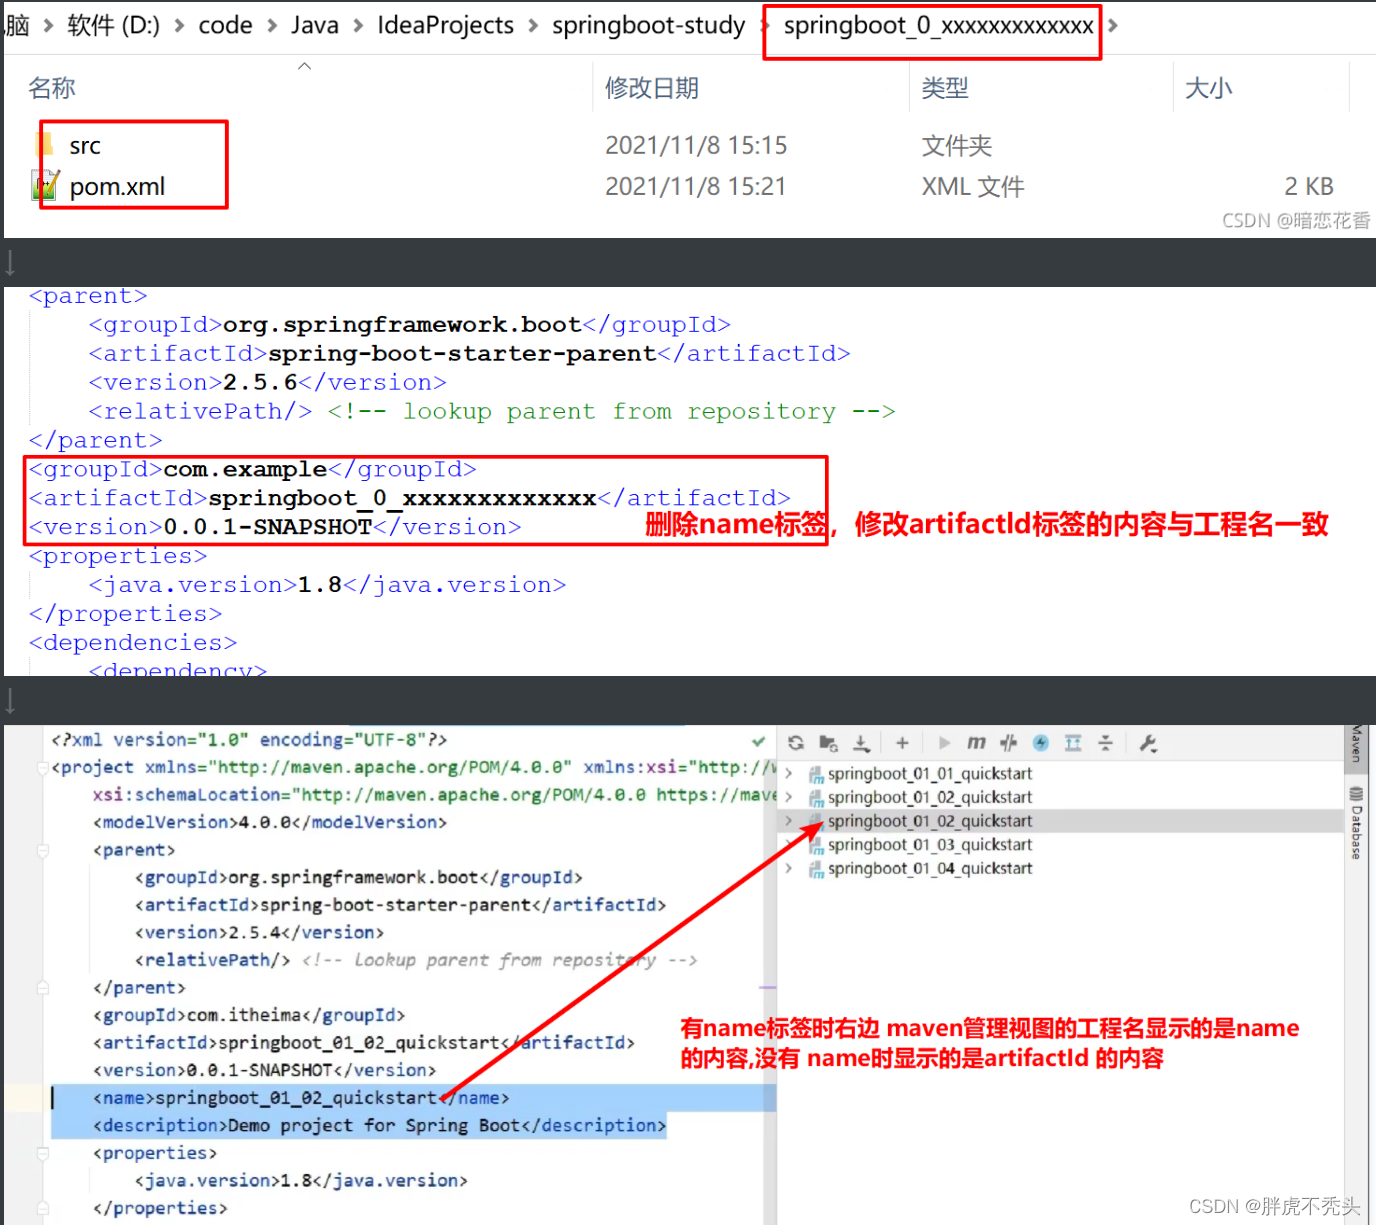Click the pom.xml file icon in Explorer
Viewport: 1376px width, 1225px height.
(x=46, y=185)
